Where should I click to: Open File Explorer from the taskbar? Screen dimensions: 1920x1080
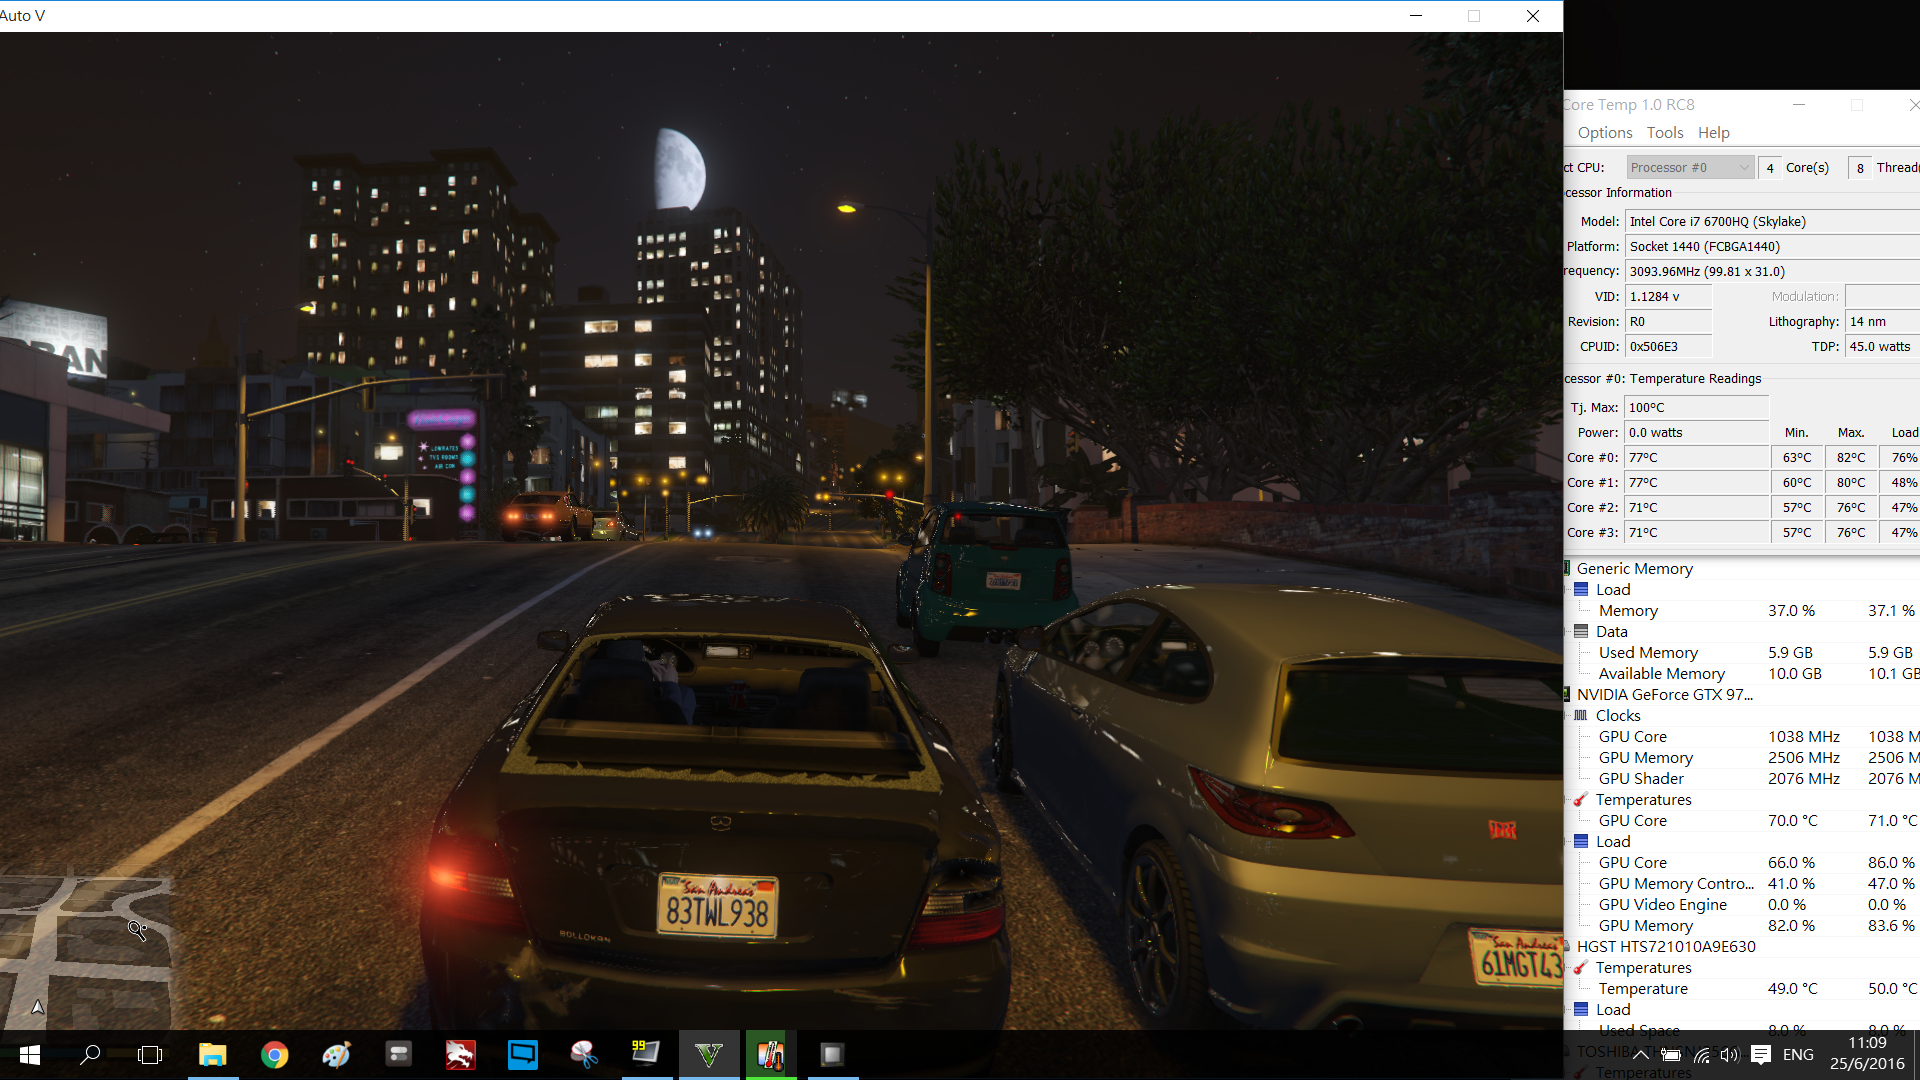[212, 1055]
